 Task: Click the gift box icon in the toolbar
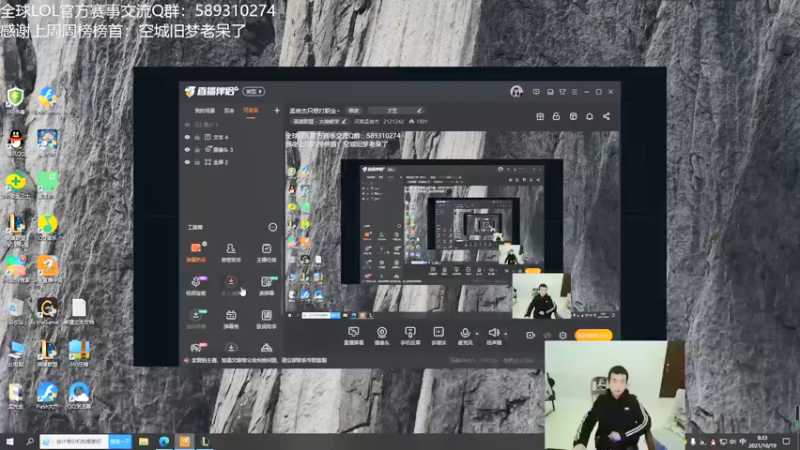(x=540, y=116)
